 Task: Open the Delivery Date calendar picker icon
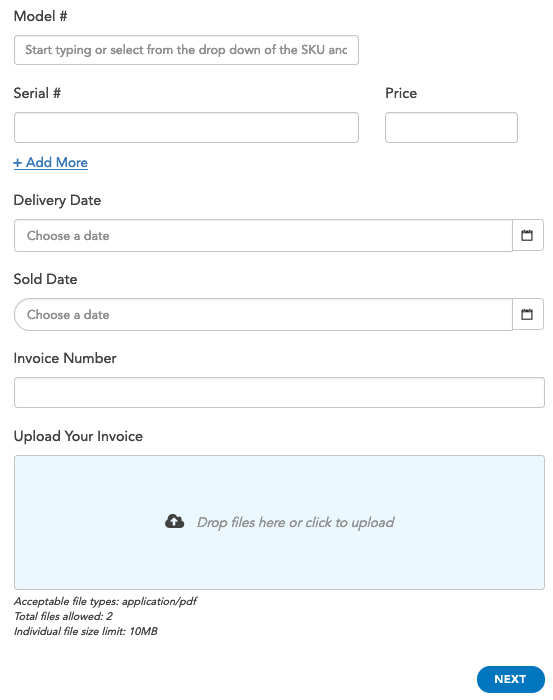pos(528,235)
